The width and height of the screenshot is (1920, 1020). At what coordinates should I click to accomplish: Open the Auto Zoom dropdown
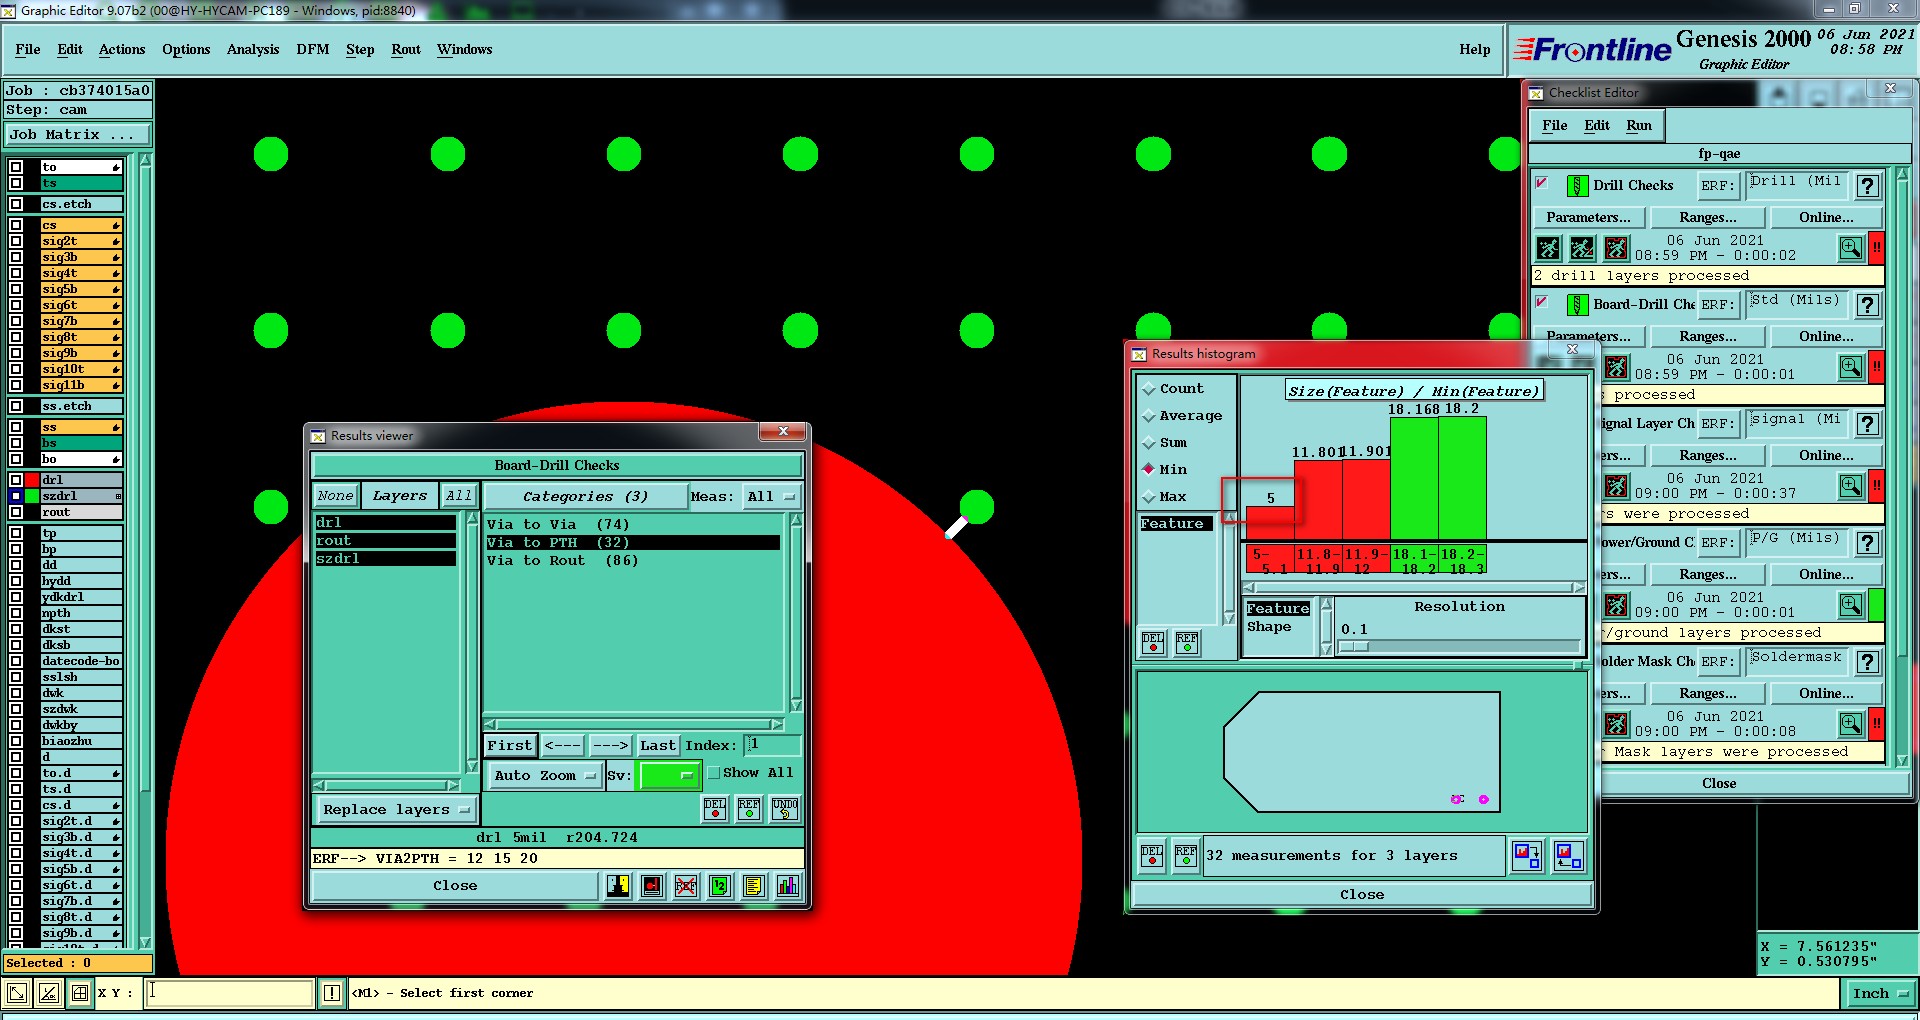point(544,775)
